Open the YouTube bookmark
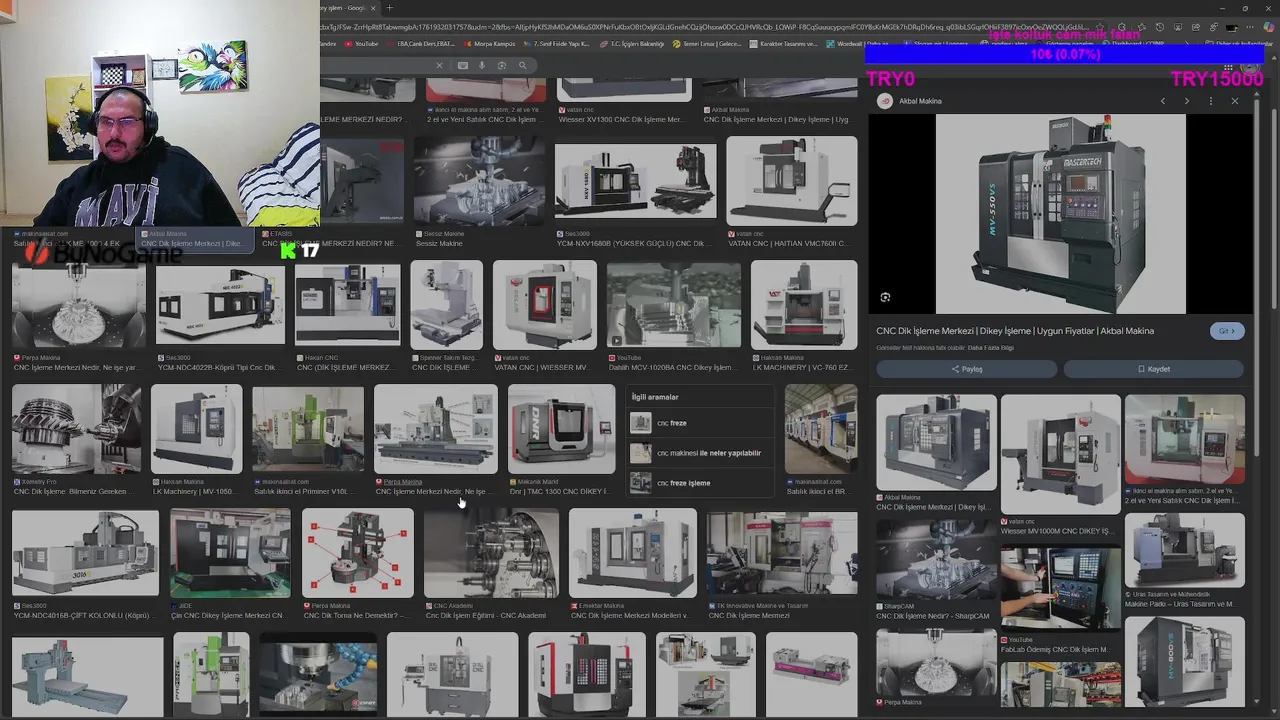The image size is (1280, 720). click(x=362, y=44)
